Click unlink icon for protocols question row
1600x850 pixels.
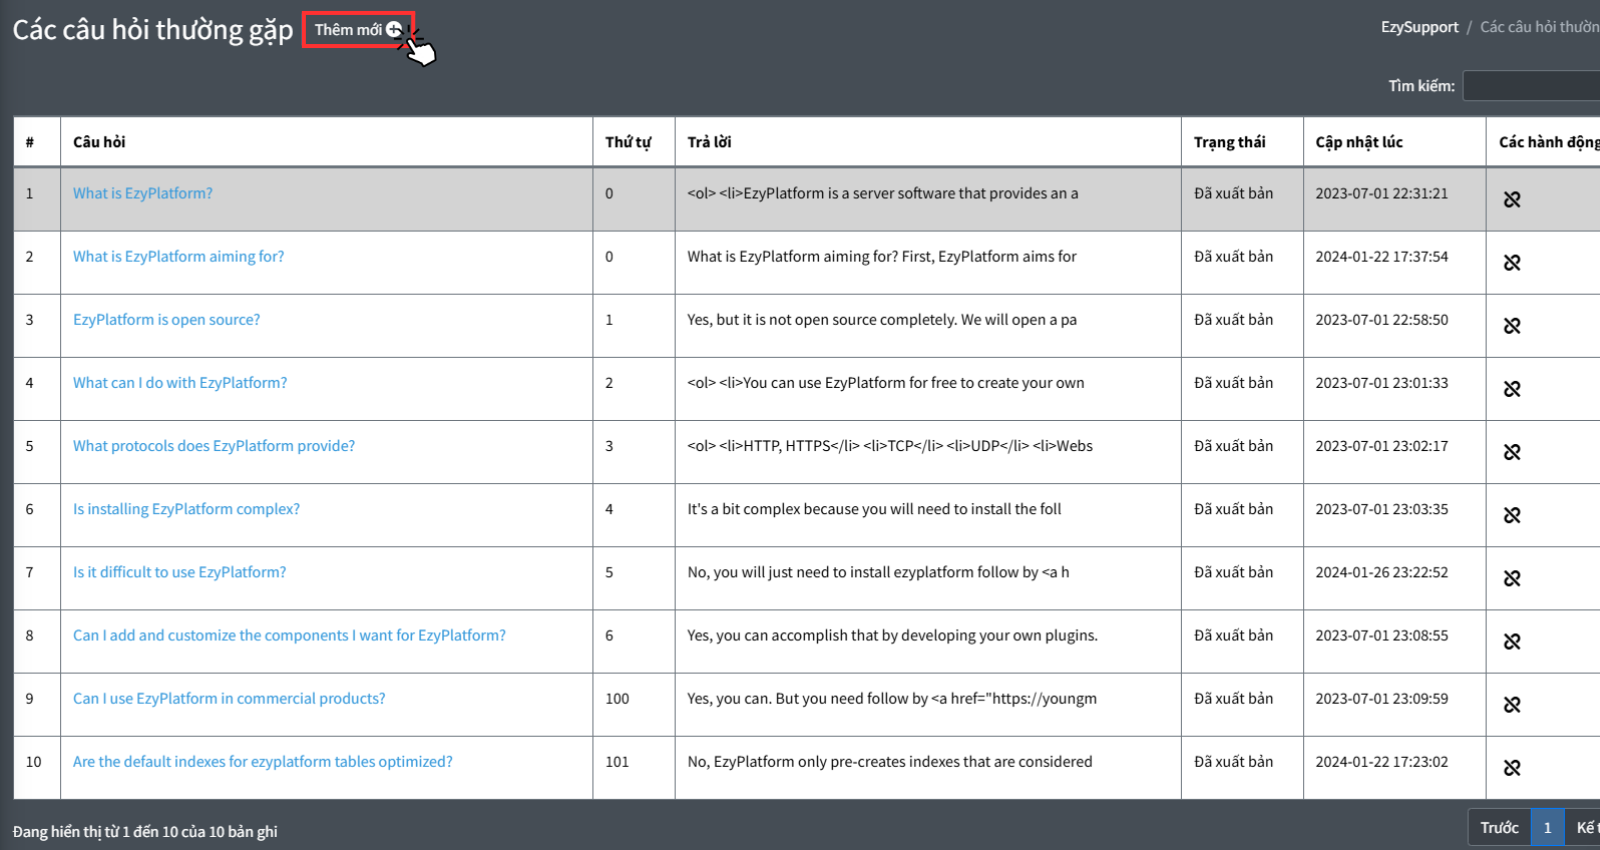tap(1511, 452)
